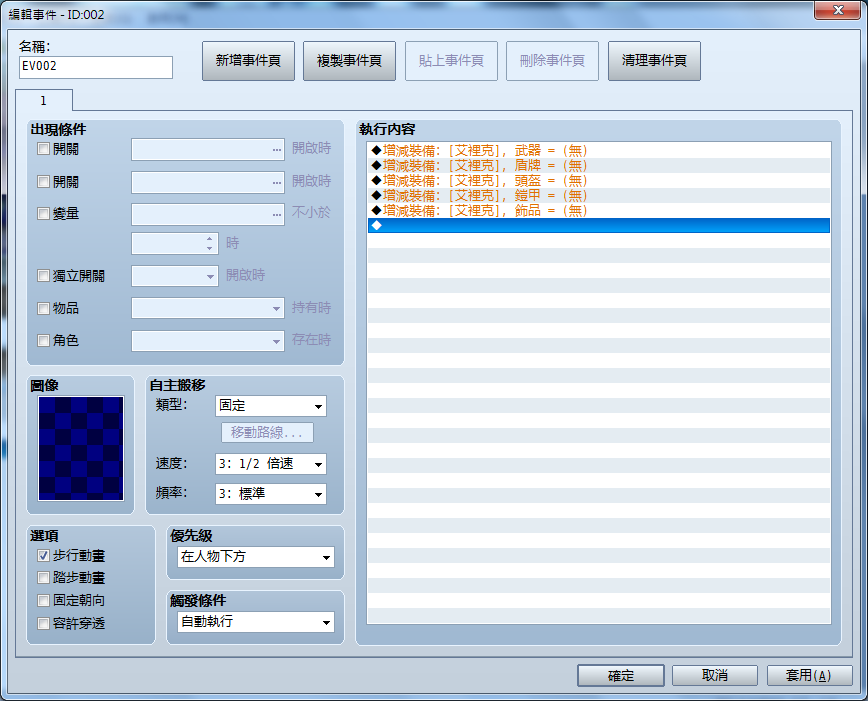Select the 武器 equipment change command

598,150
